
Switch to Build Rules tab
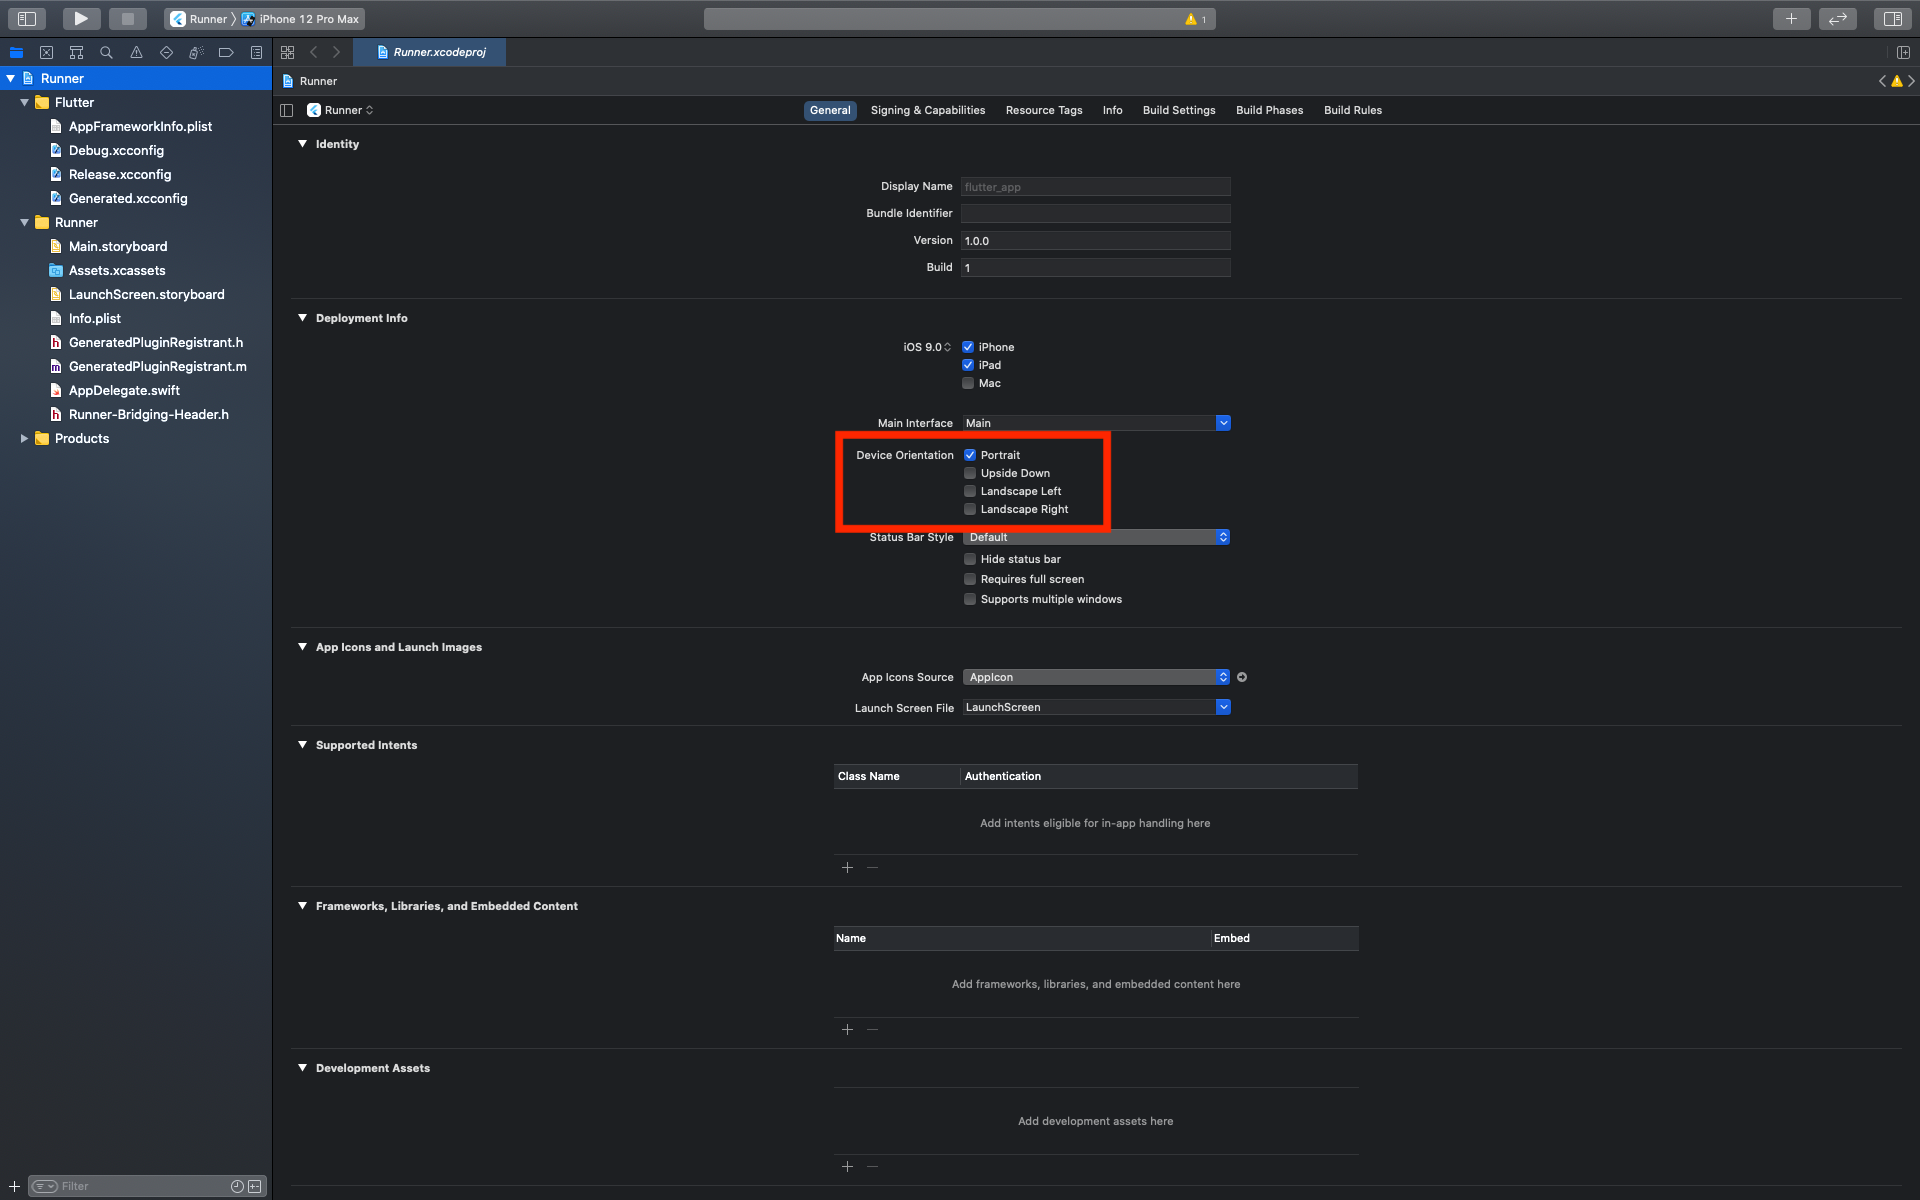tap(1352, 110)
